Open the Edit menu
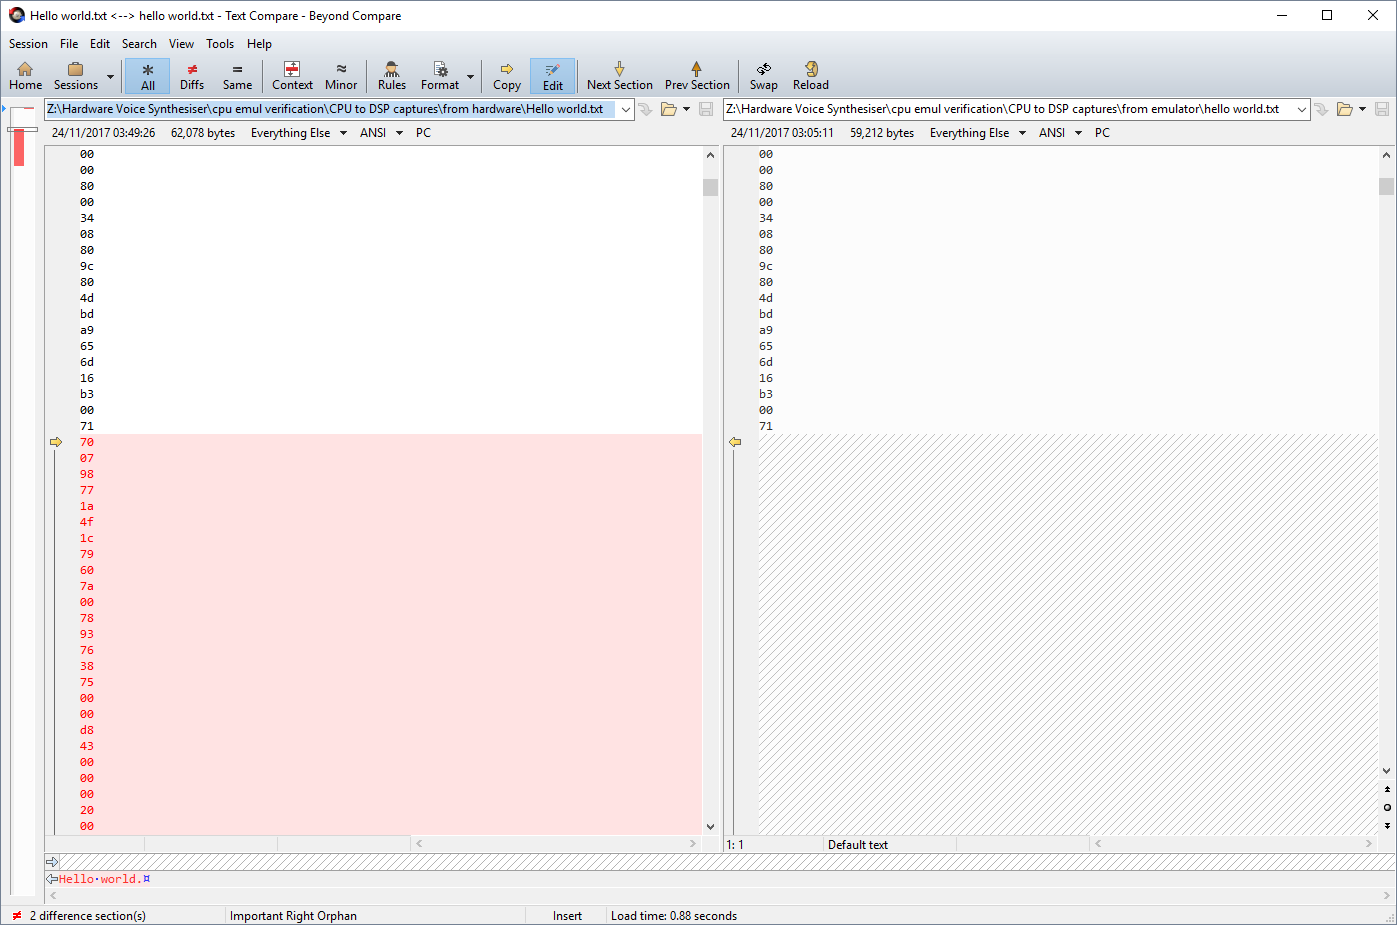Screen dimensions: 1397x925 tap(100, 44)
